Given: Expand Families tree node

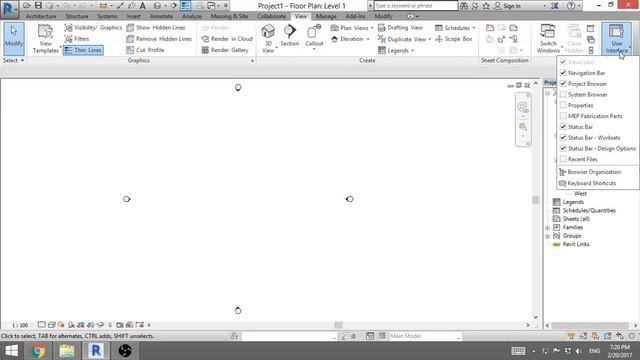Looking at the screenshot, I should point(548,227).
